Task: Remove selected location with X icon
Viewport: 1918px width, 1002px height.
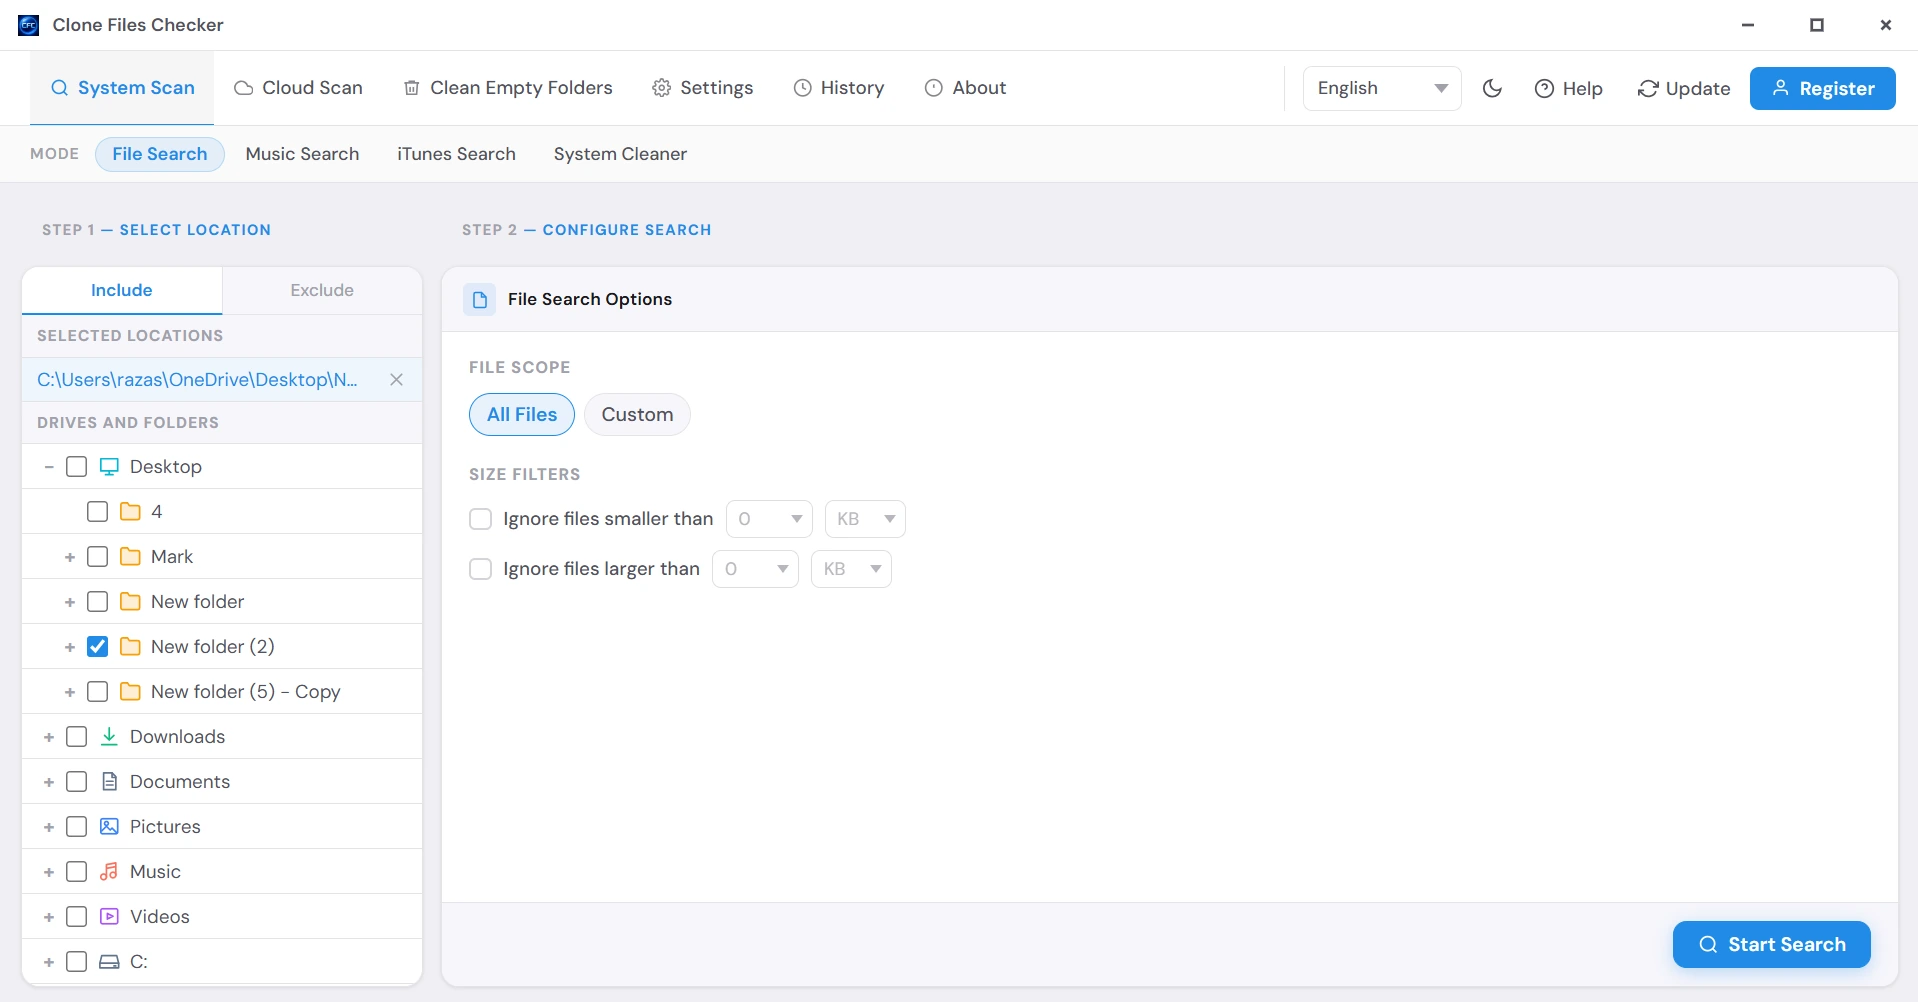Action: 396,379
